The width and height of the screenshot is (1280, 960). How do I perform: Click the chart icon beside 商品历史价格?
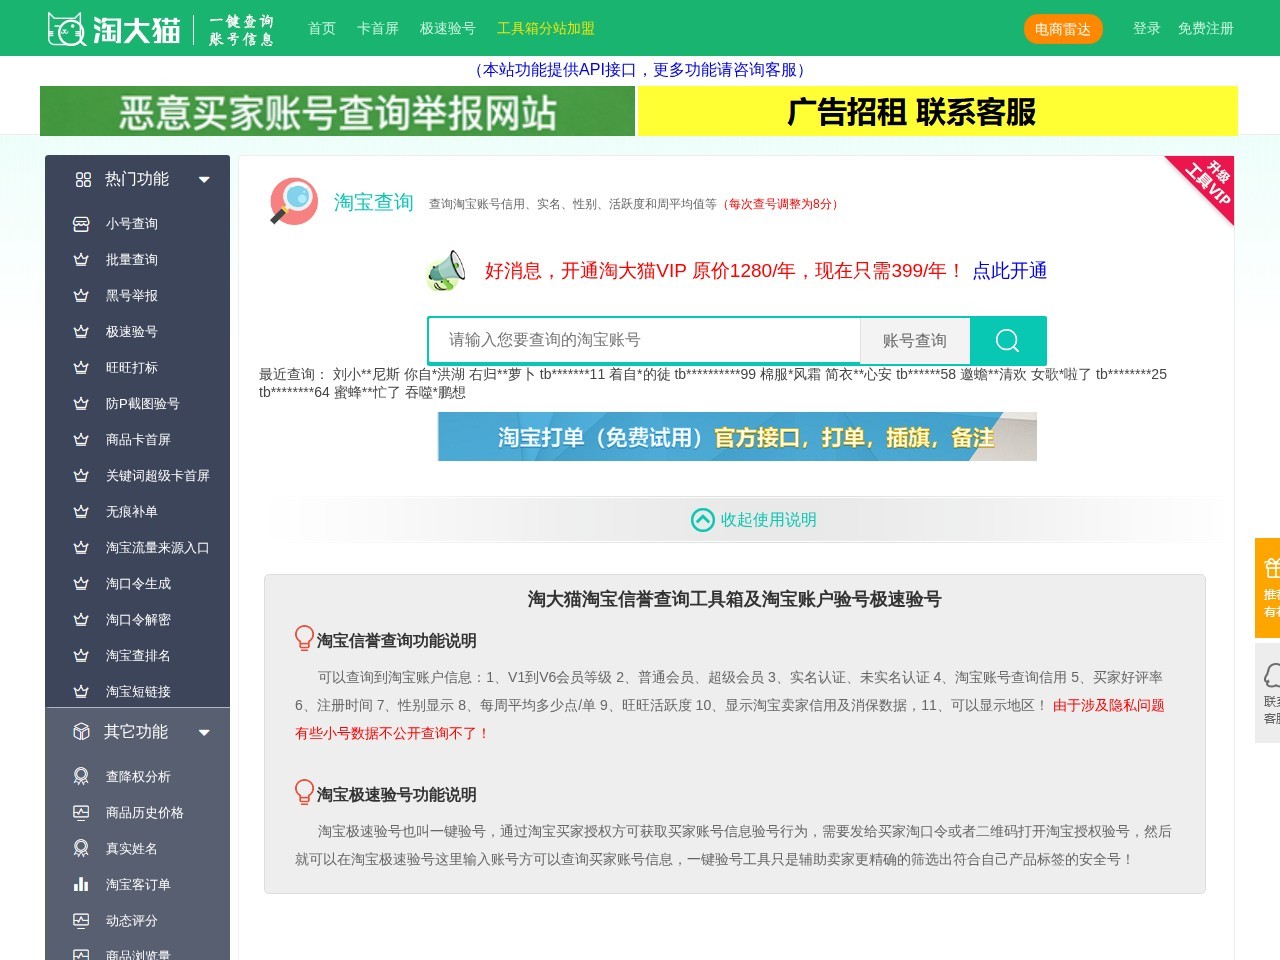point(82,813)
